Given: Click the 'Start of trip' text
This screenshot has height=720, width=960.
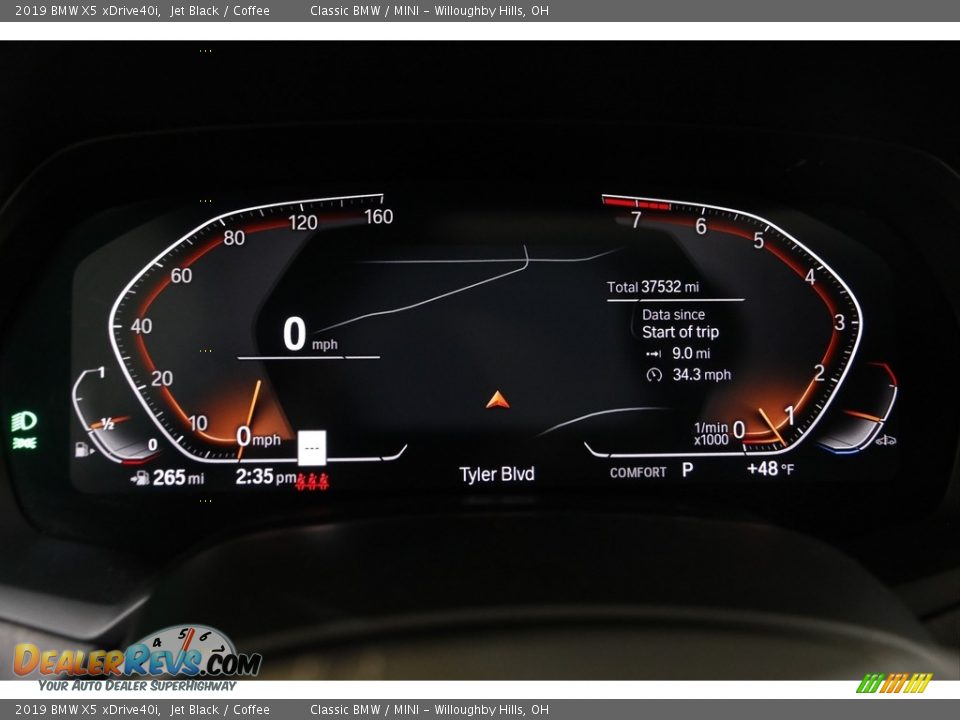Looking at the screenshot, I should click(680, 332).
